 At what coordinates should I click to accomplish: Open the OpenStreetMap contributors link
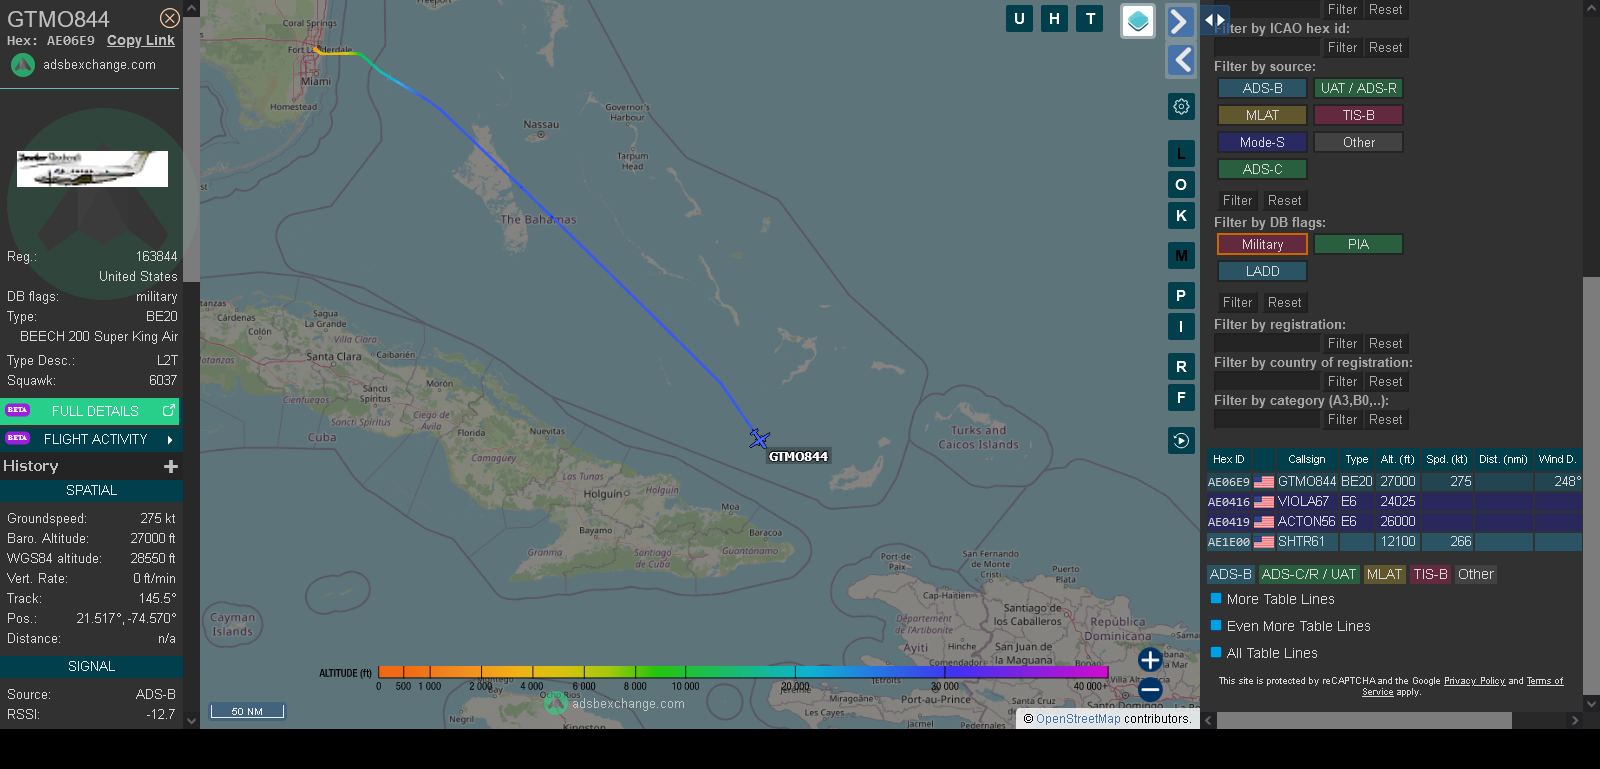[x=1078, y=718]
